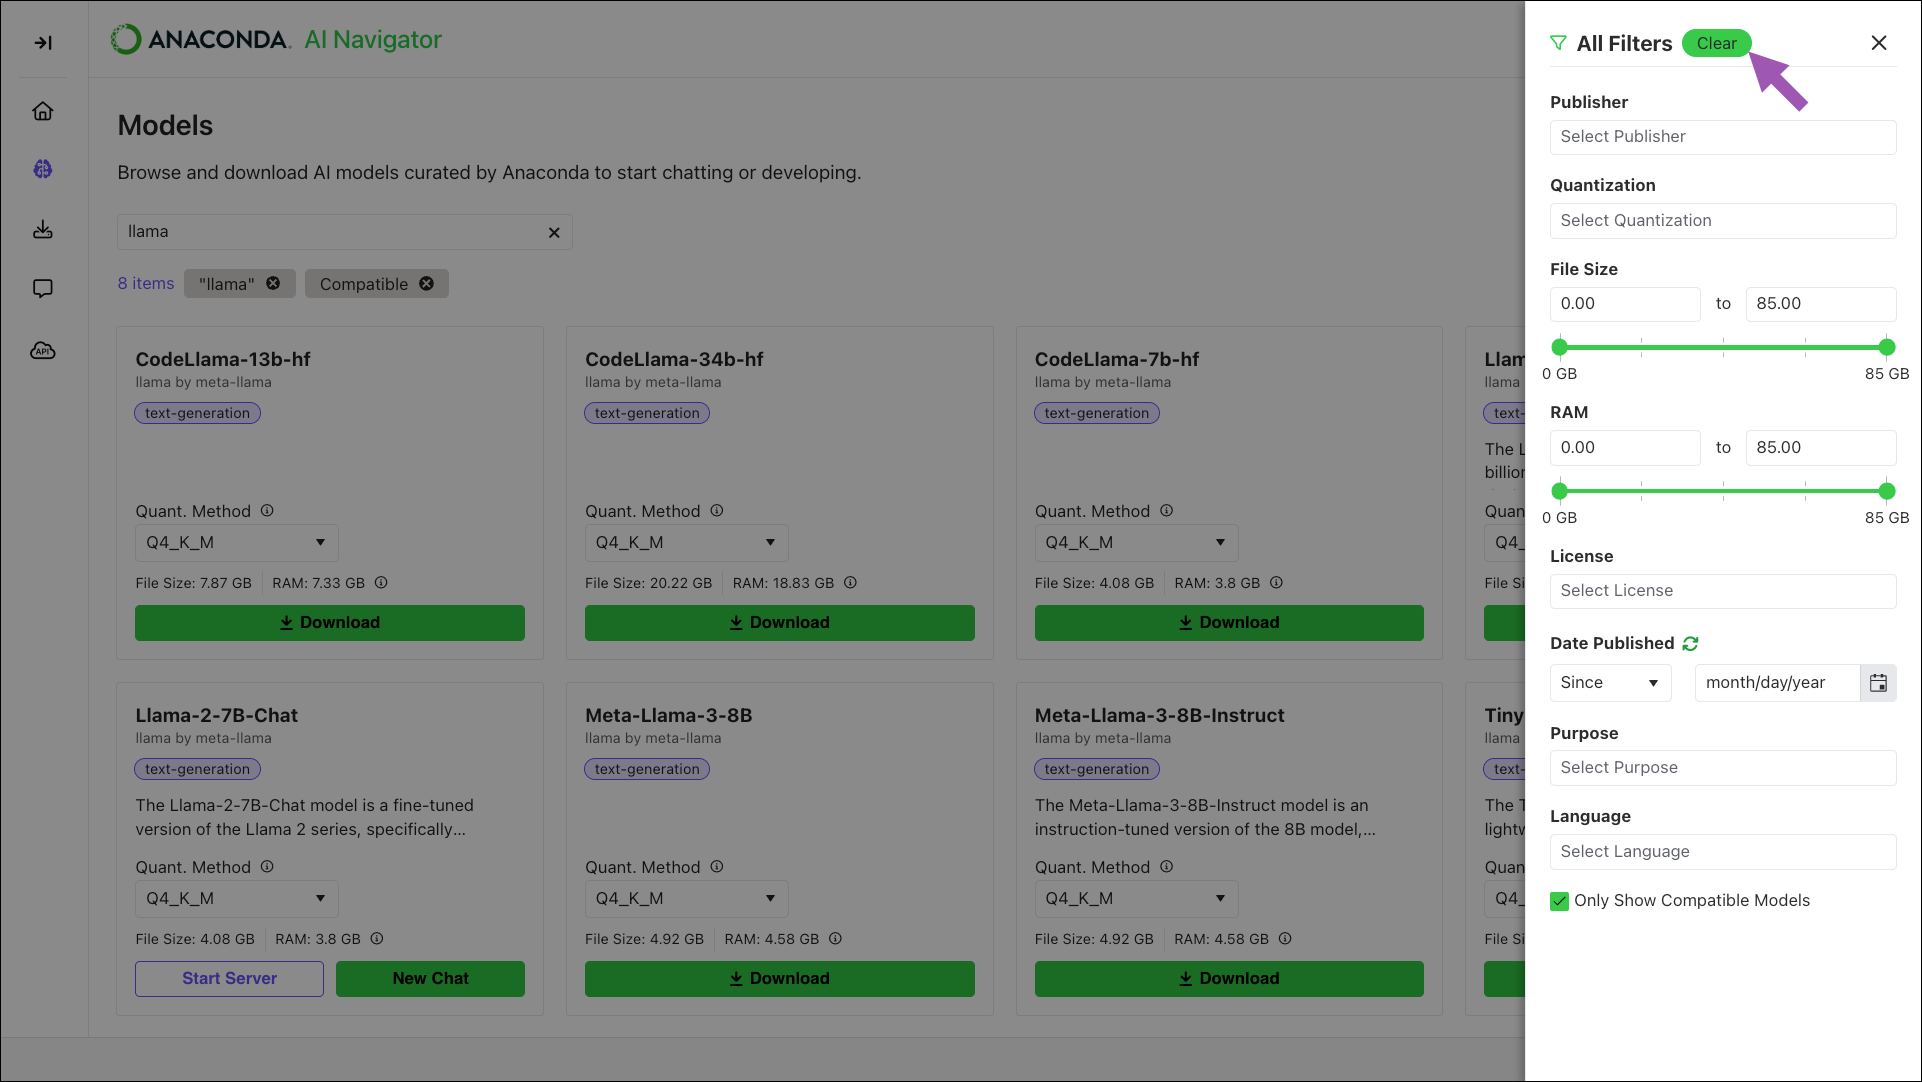
Task: Show RAM info for CodeLlama-13b-hf
Action: pyautogui.click(x=381, y=582)
